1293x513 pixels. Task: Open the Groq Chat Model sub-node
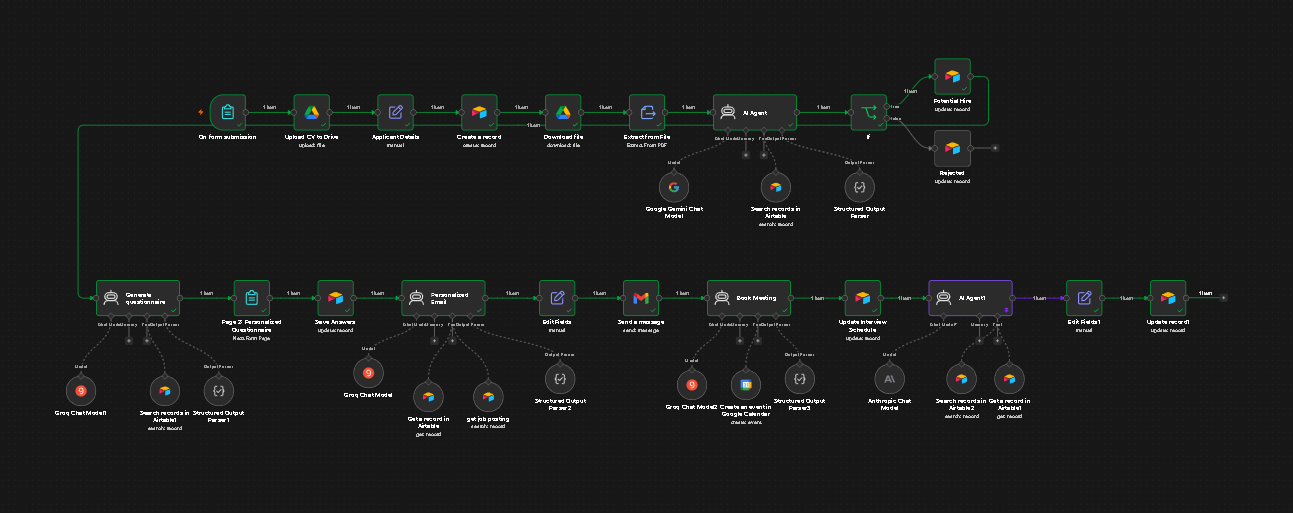point(369,373)
